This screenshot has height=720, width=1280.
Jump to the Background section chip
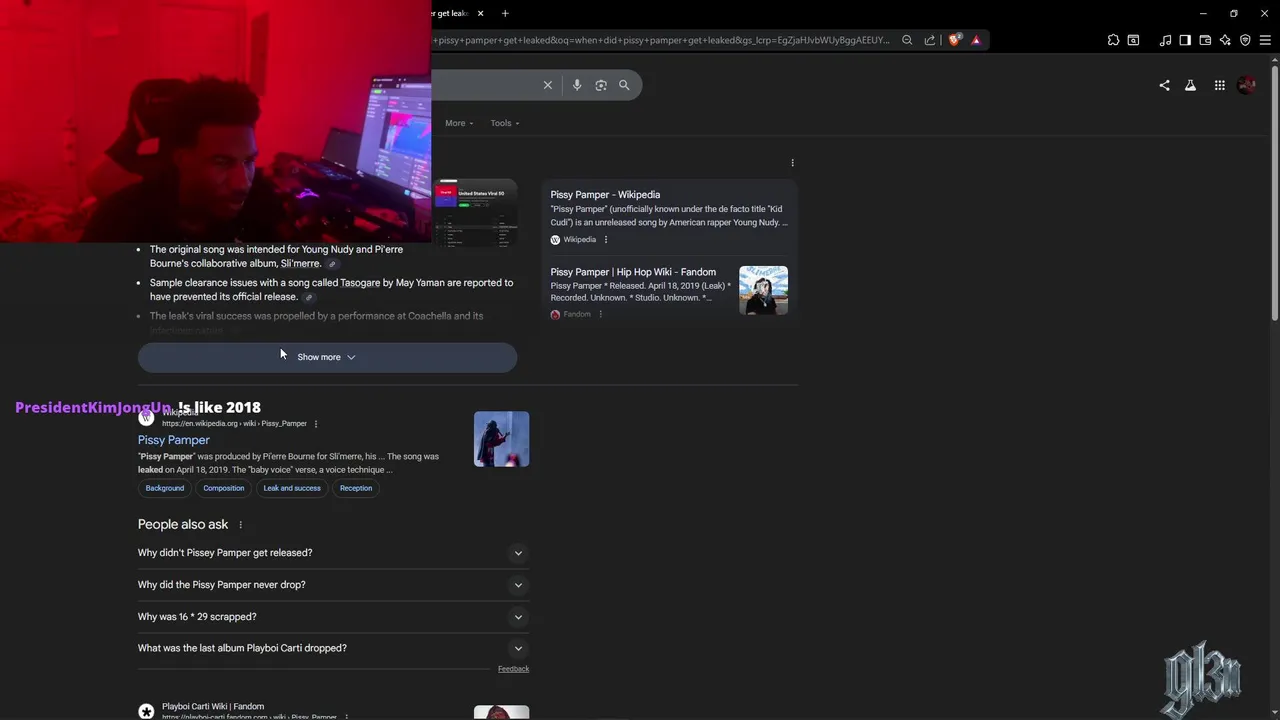pos(165,488)
